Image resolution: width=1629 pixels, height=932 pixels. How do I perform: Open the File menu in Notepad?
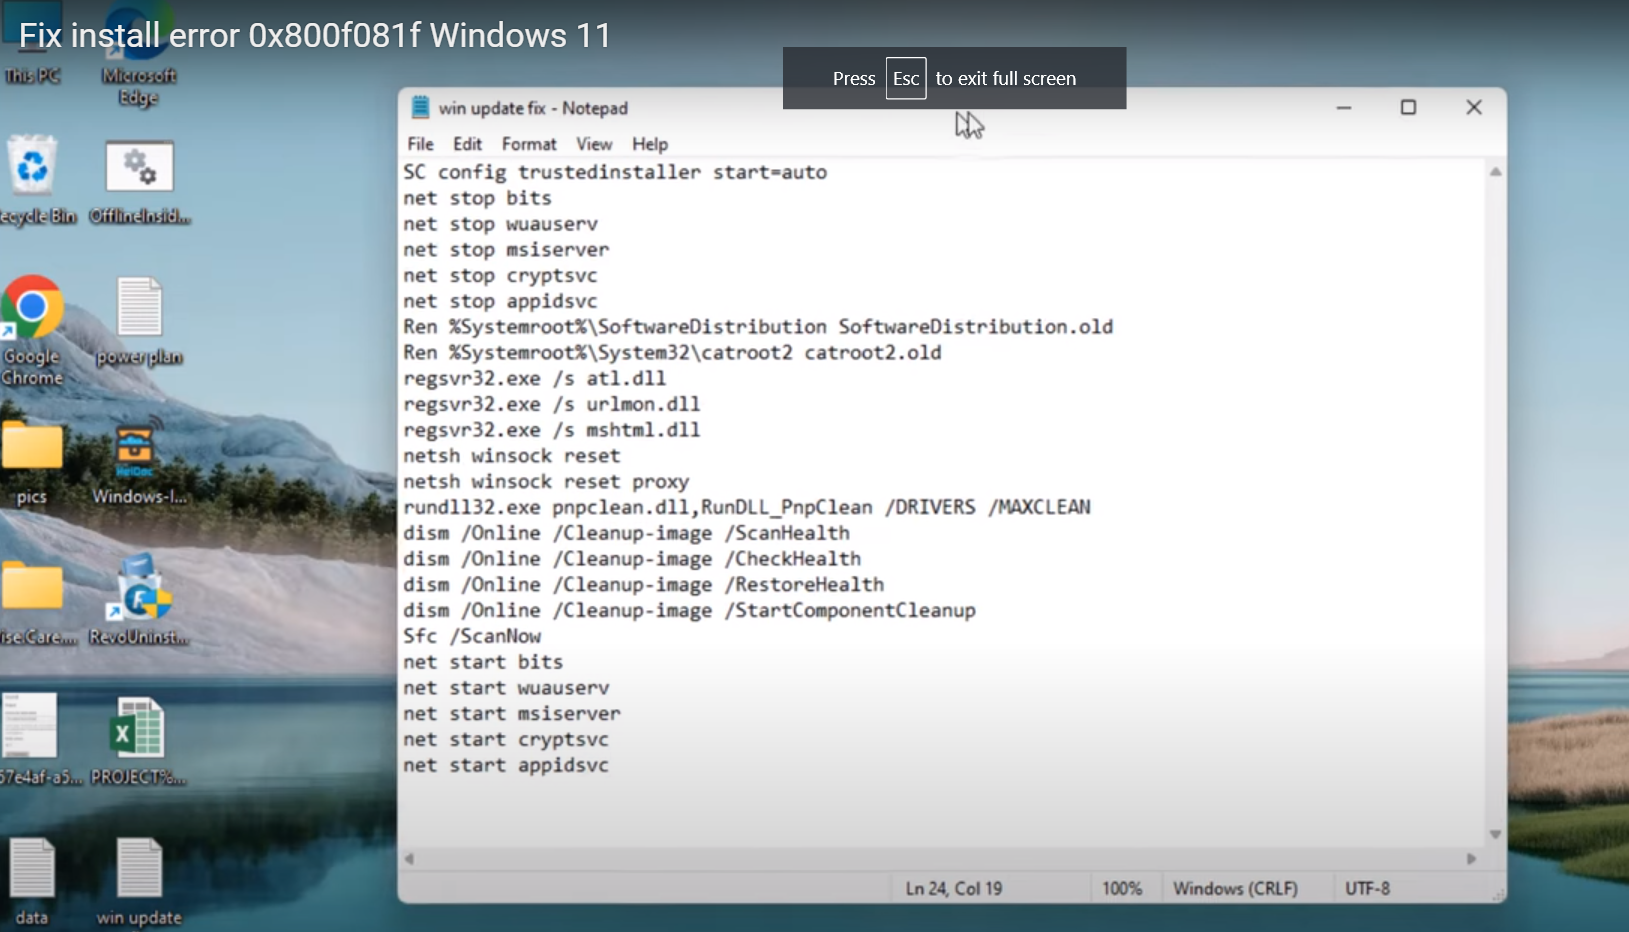pos(420,144)
